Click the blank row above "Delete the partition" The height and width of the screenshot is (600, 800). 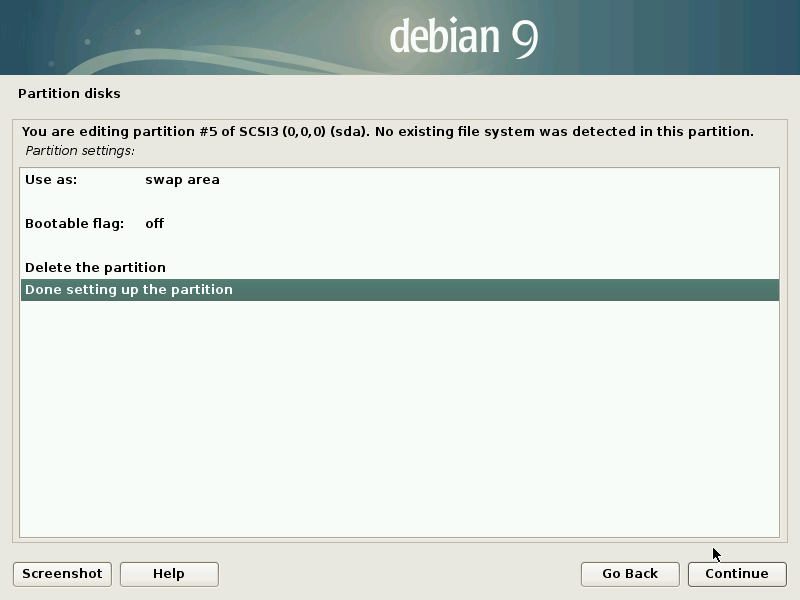click(x=400, y=246)
